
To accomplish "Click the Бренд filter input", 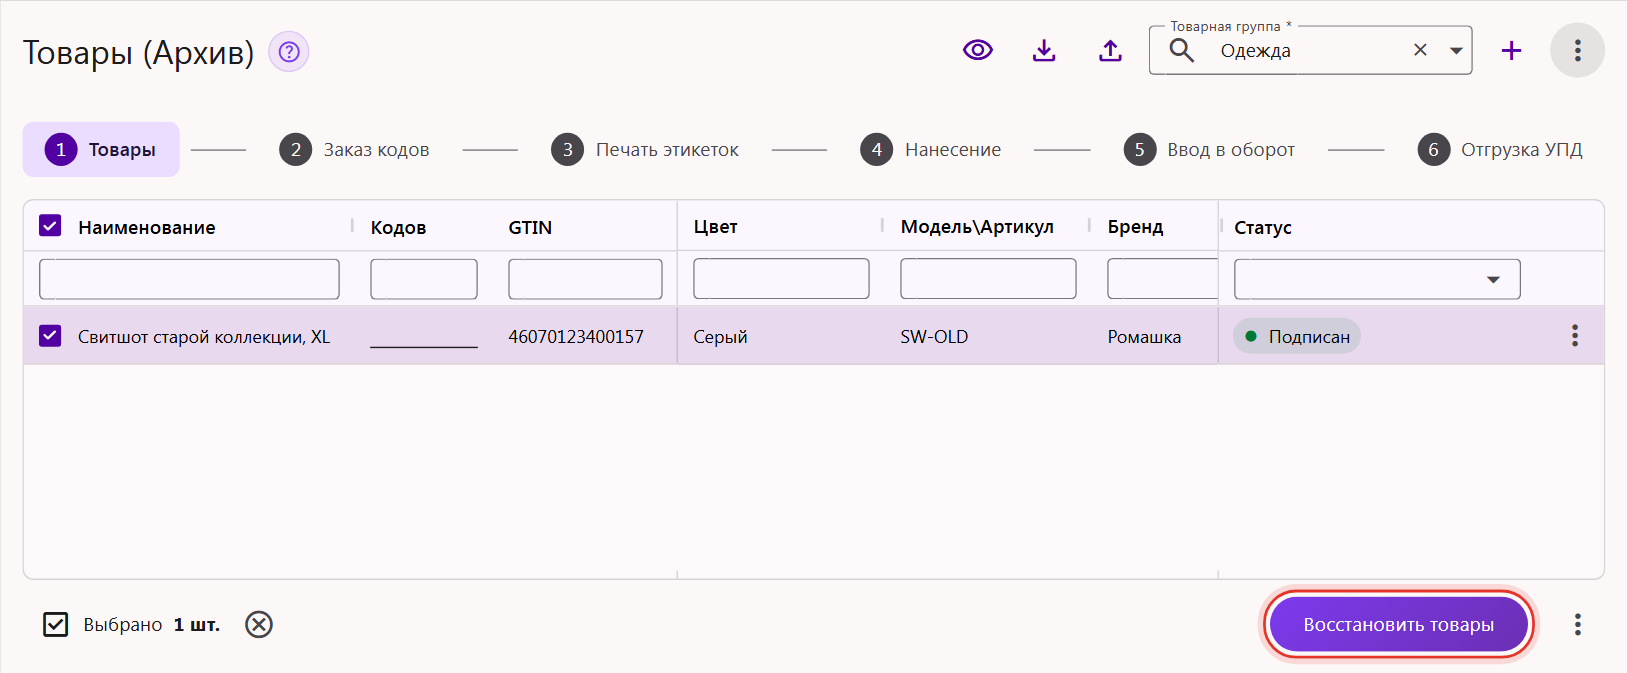I will (1162, 279).
